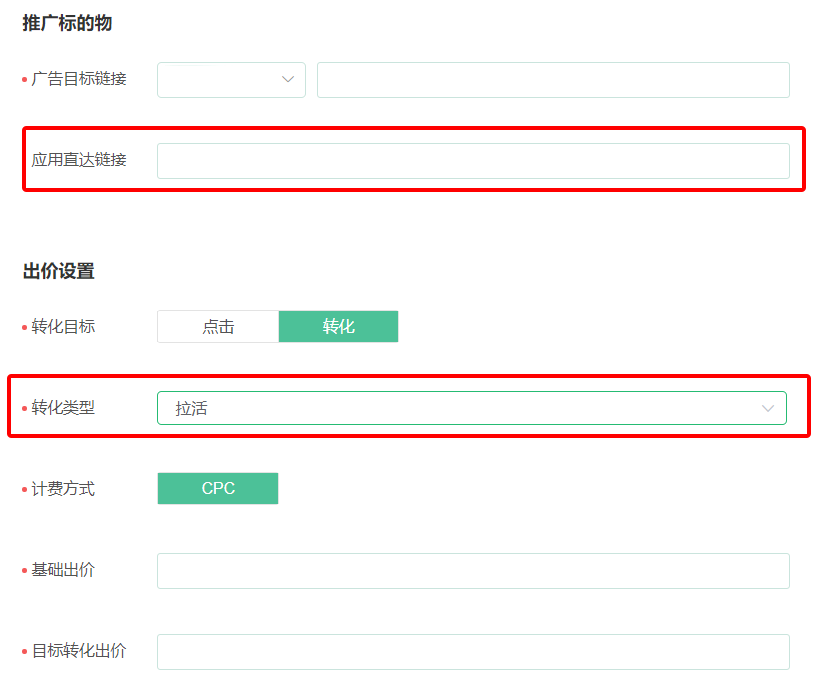823x698 pixels.
Task: Open the 转化类型 dropdown via its chevron arrow
Action: tap(768, 408)
